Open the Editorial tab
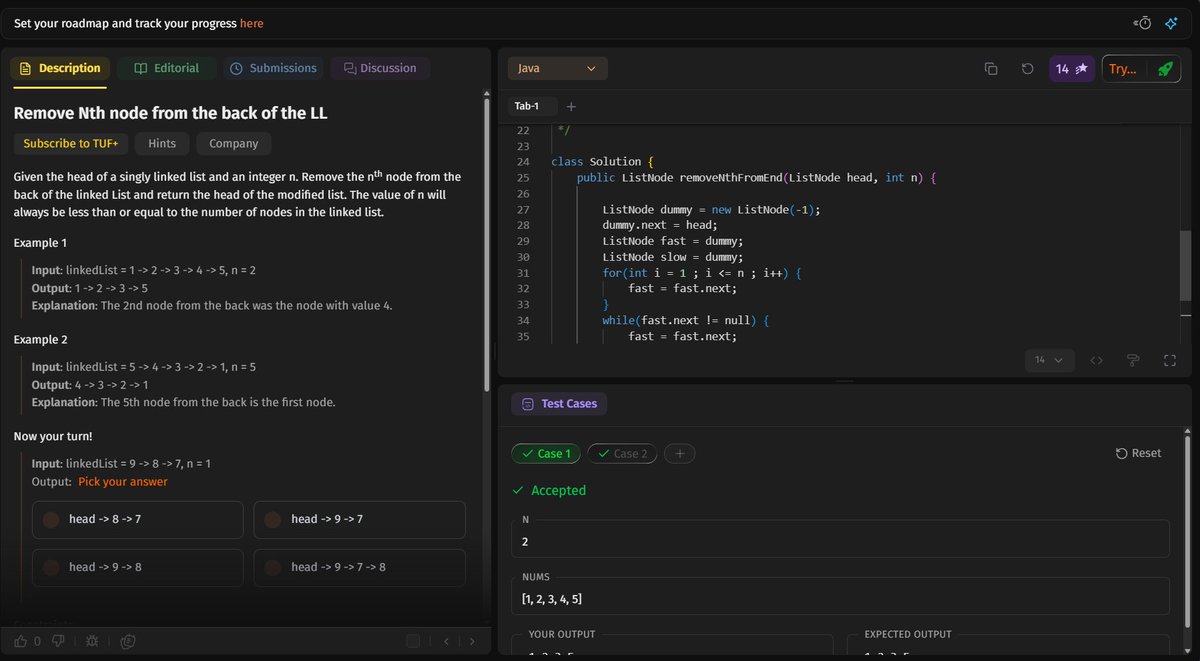This screenshot has width=1200, height=661. click(166, 69)
